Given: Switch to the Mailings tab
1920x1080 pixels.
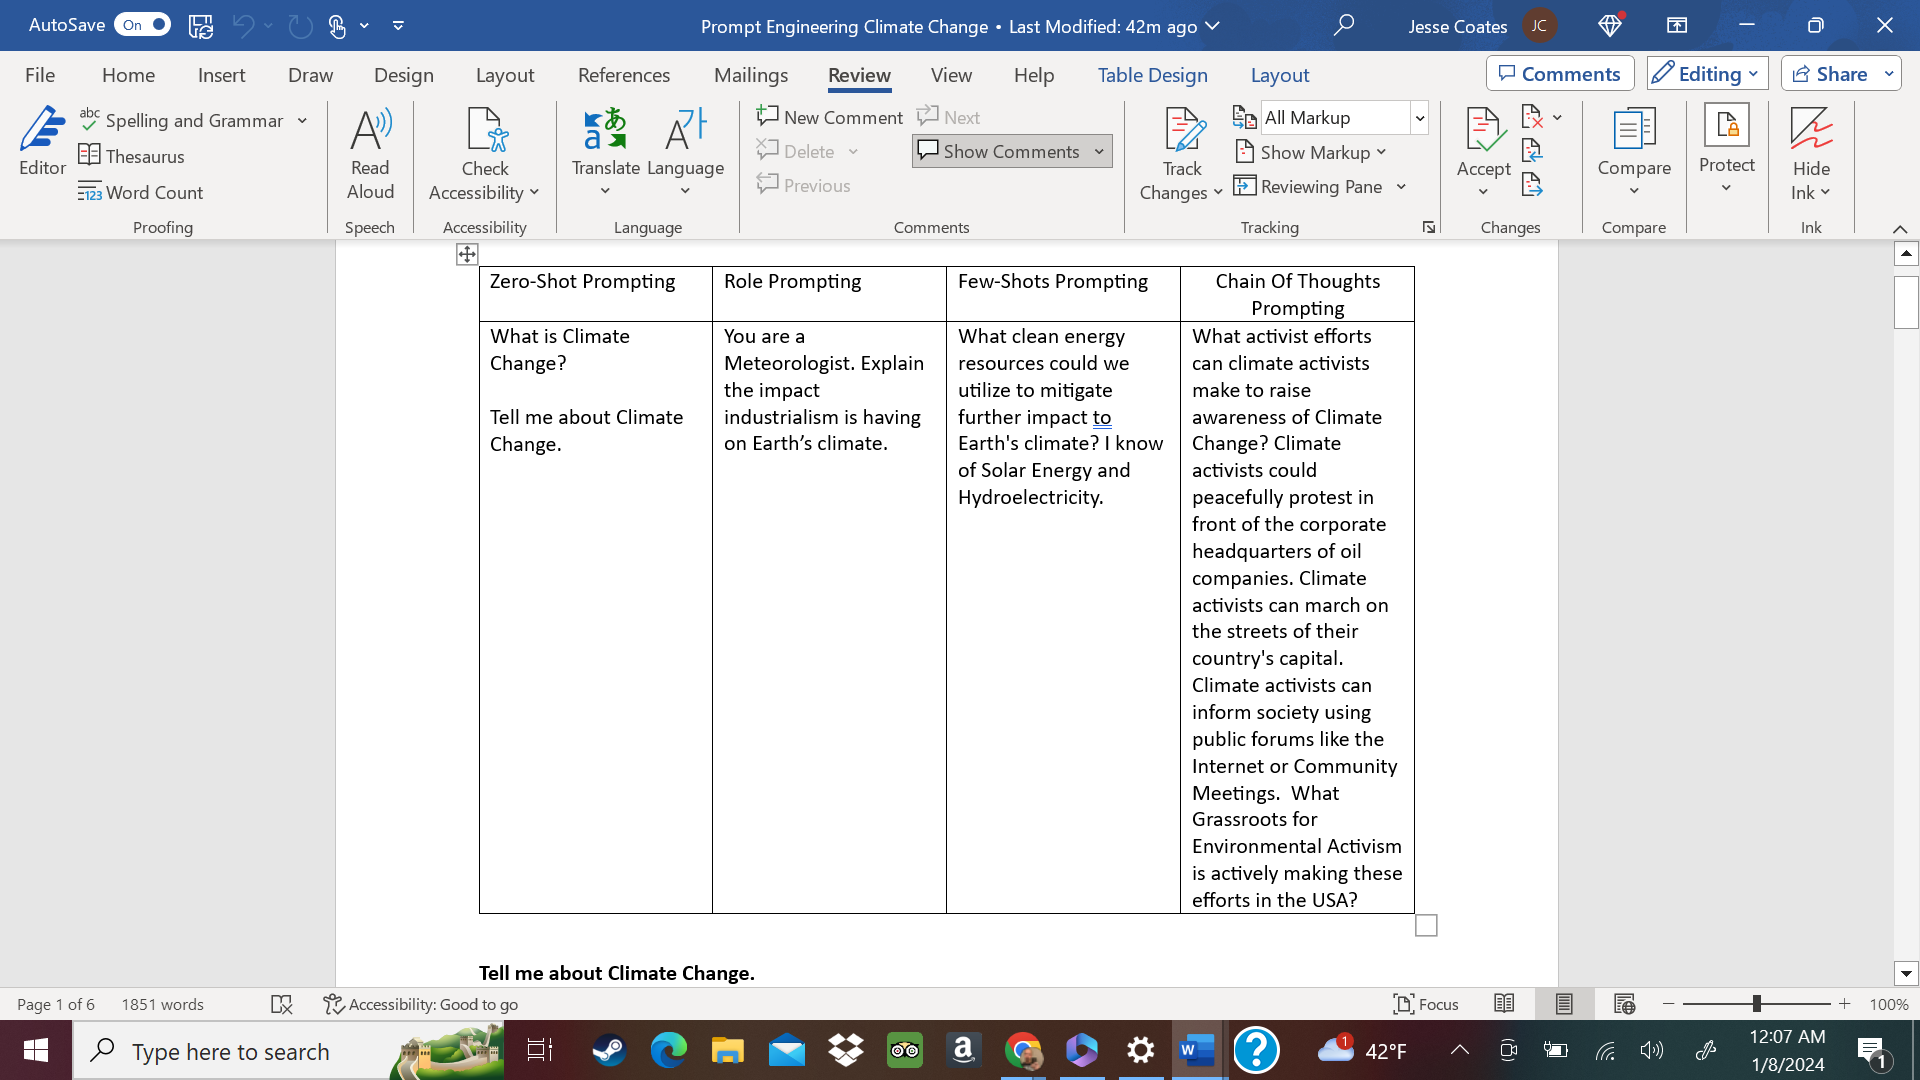Looking at the screenshot, I should pos(751,75).
